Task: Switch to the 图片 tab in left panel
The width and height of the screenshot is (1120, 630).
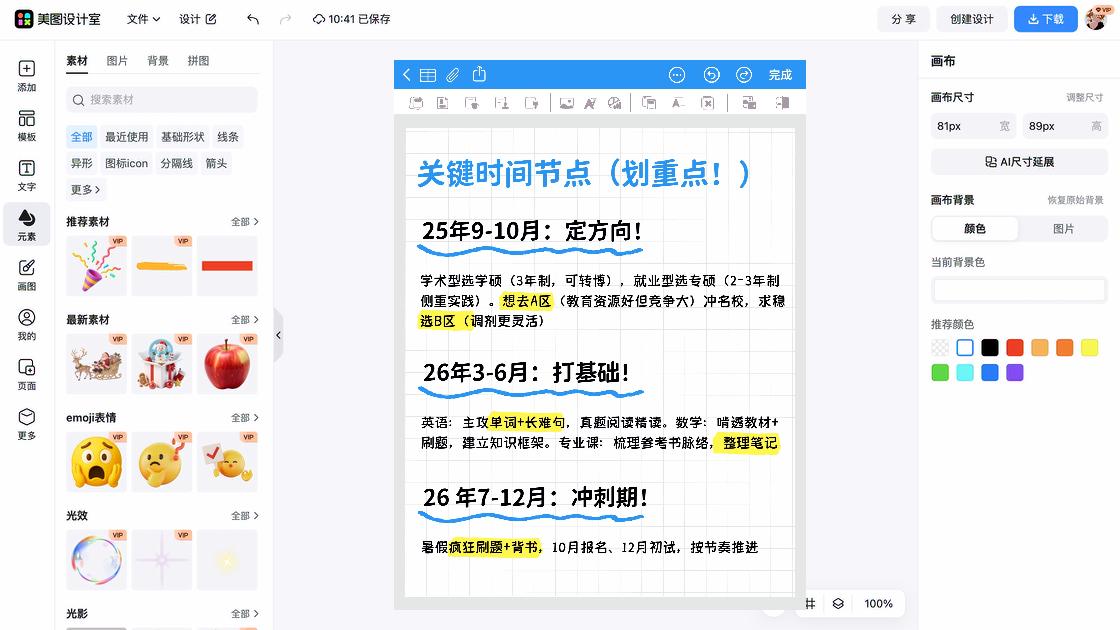Action: (x=117, y=61)
